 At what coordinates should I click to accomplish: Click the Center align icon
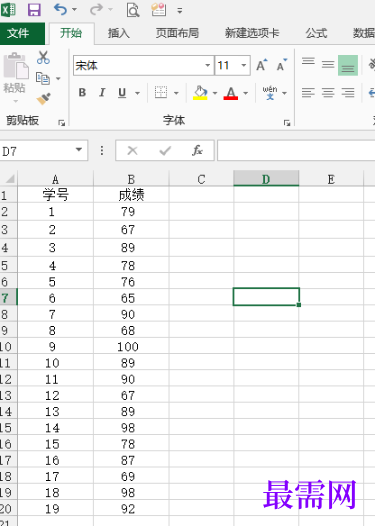click(x=328, y=92)
